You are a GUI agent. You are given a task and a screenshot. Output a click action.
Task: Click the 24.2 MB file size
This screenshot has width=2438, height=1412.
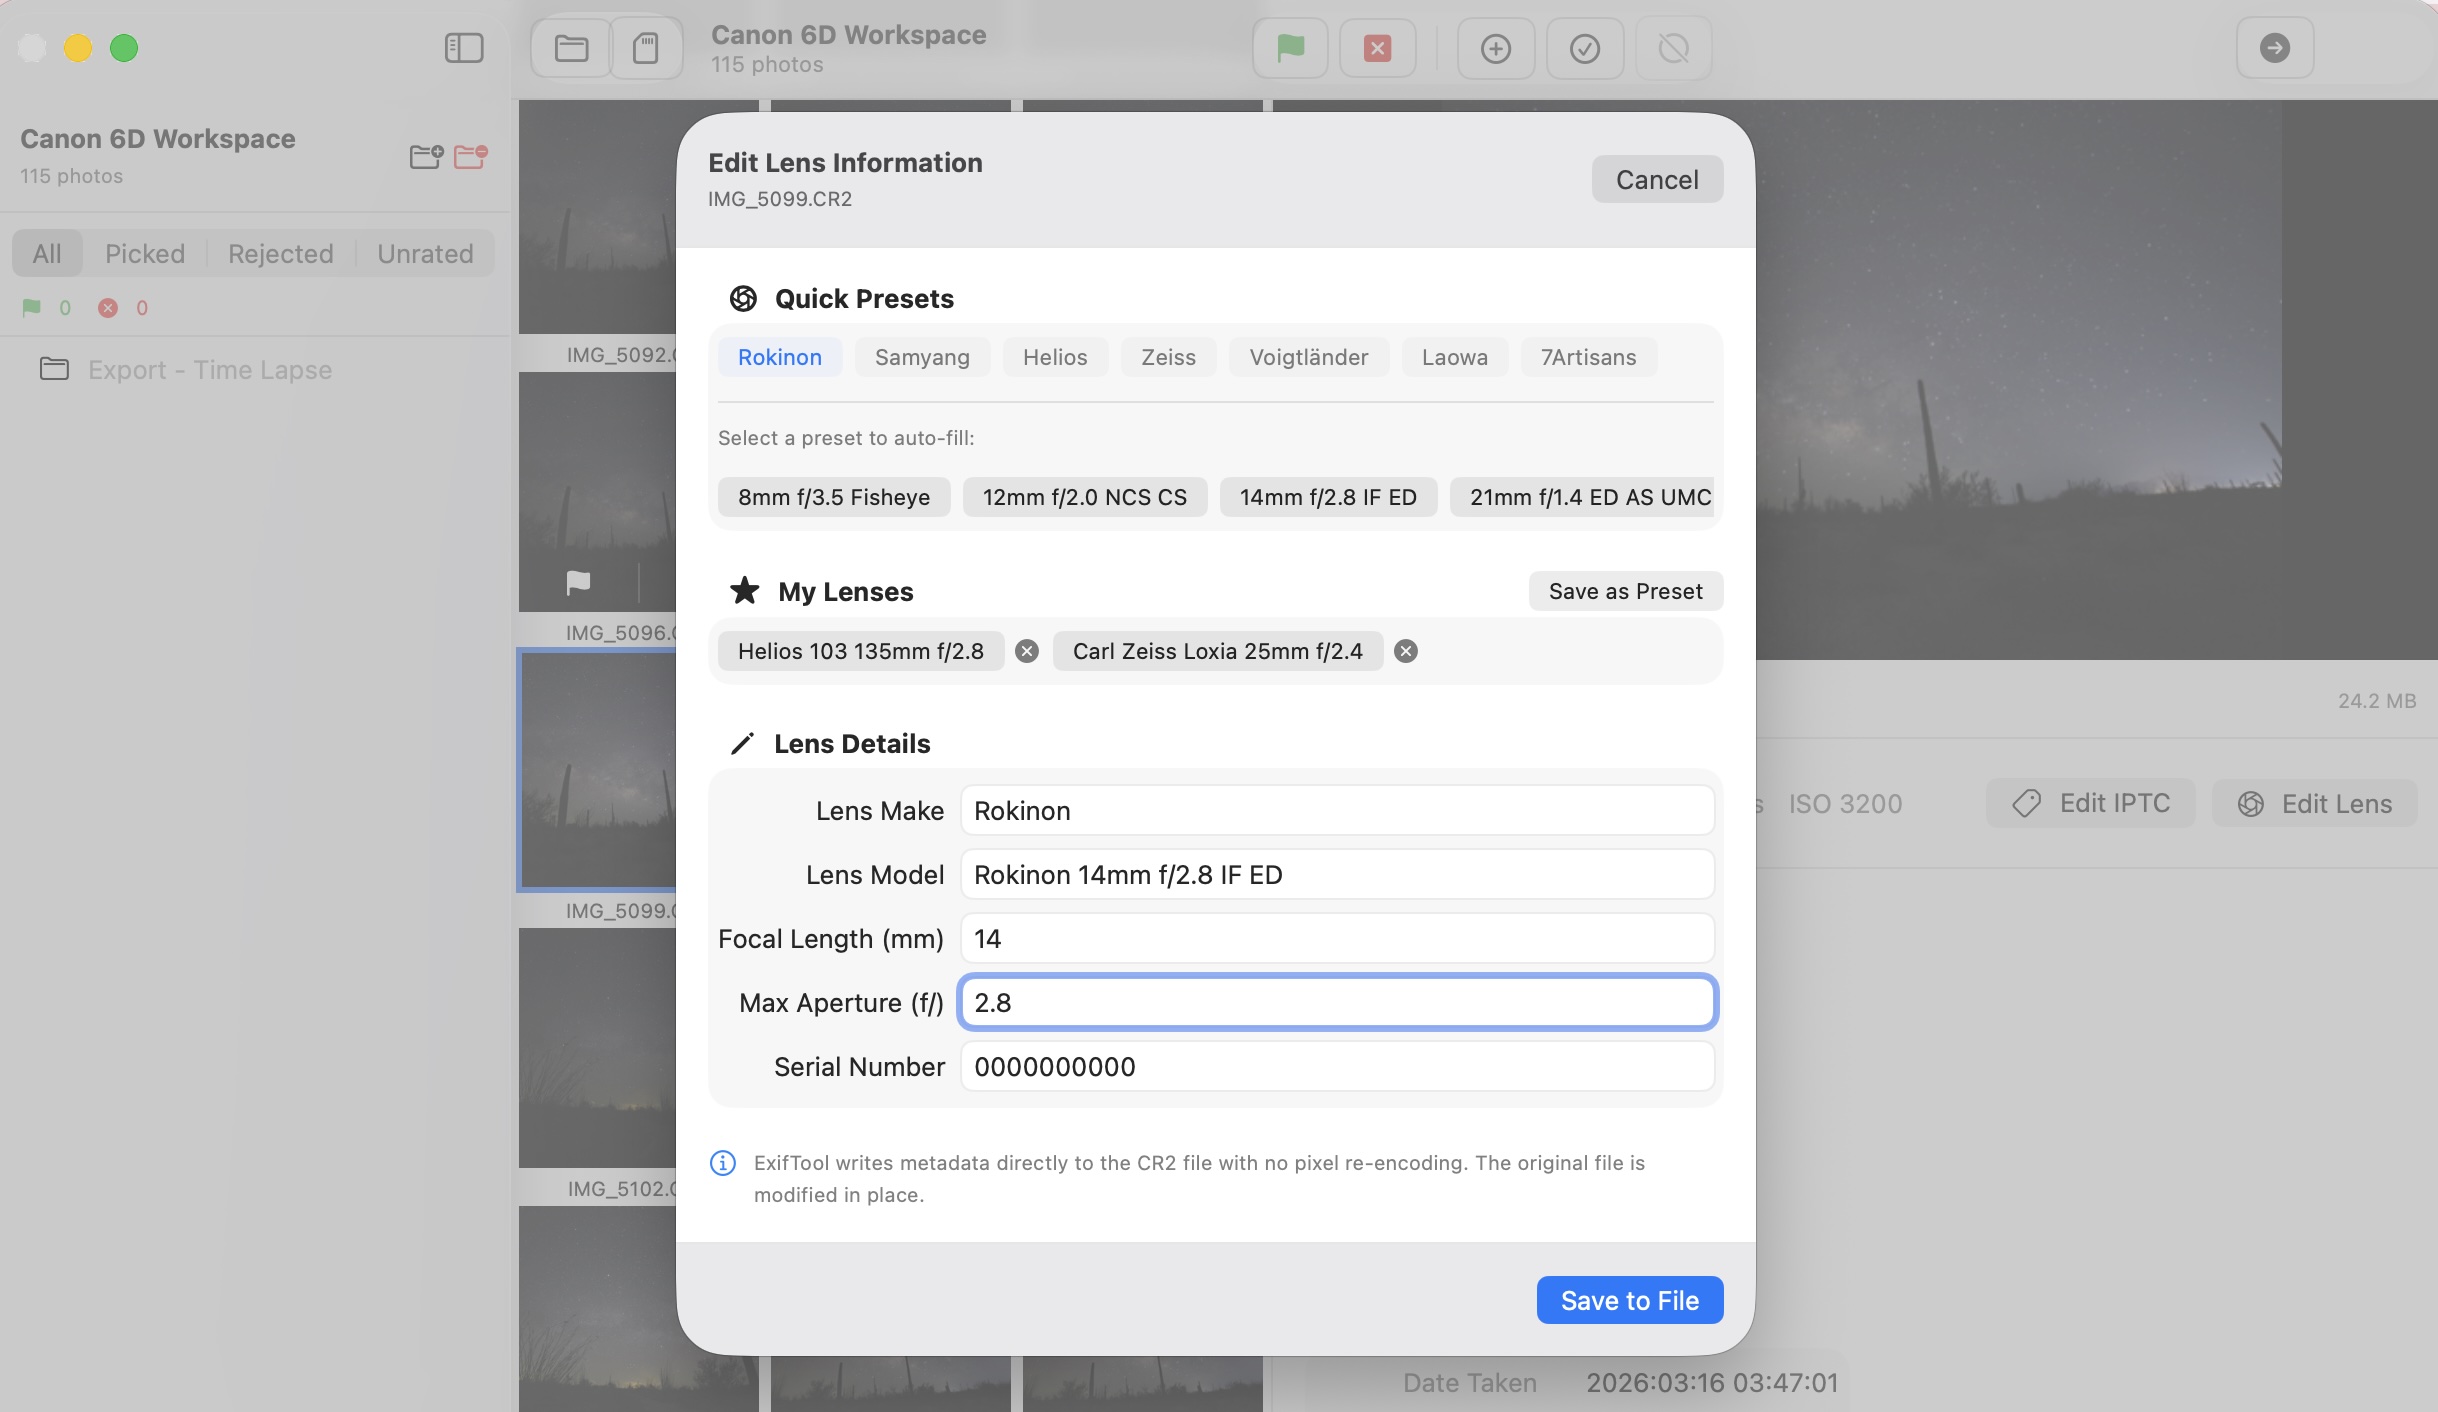pyautogui.click(x=2377, y=700)
